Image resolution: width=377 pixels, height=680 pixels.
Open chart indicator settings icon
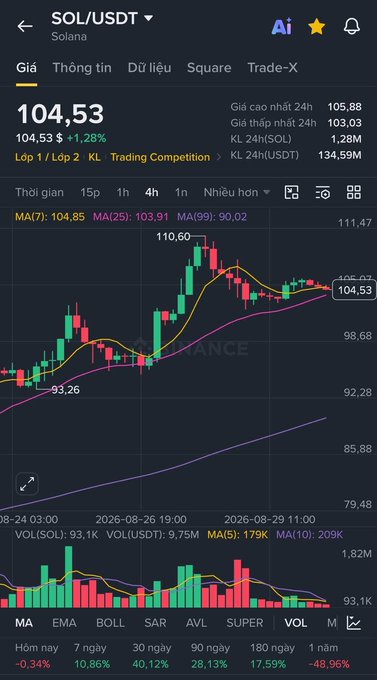pos(323,192)
